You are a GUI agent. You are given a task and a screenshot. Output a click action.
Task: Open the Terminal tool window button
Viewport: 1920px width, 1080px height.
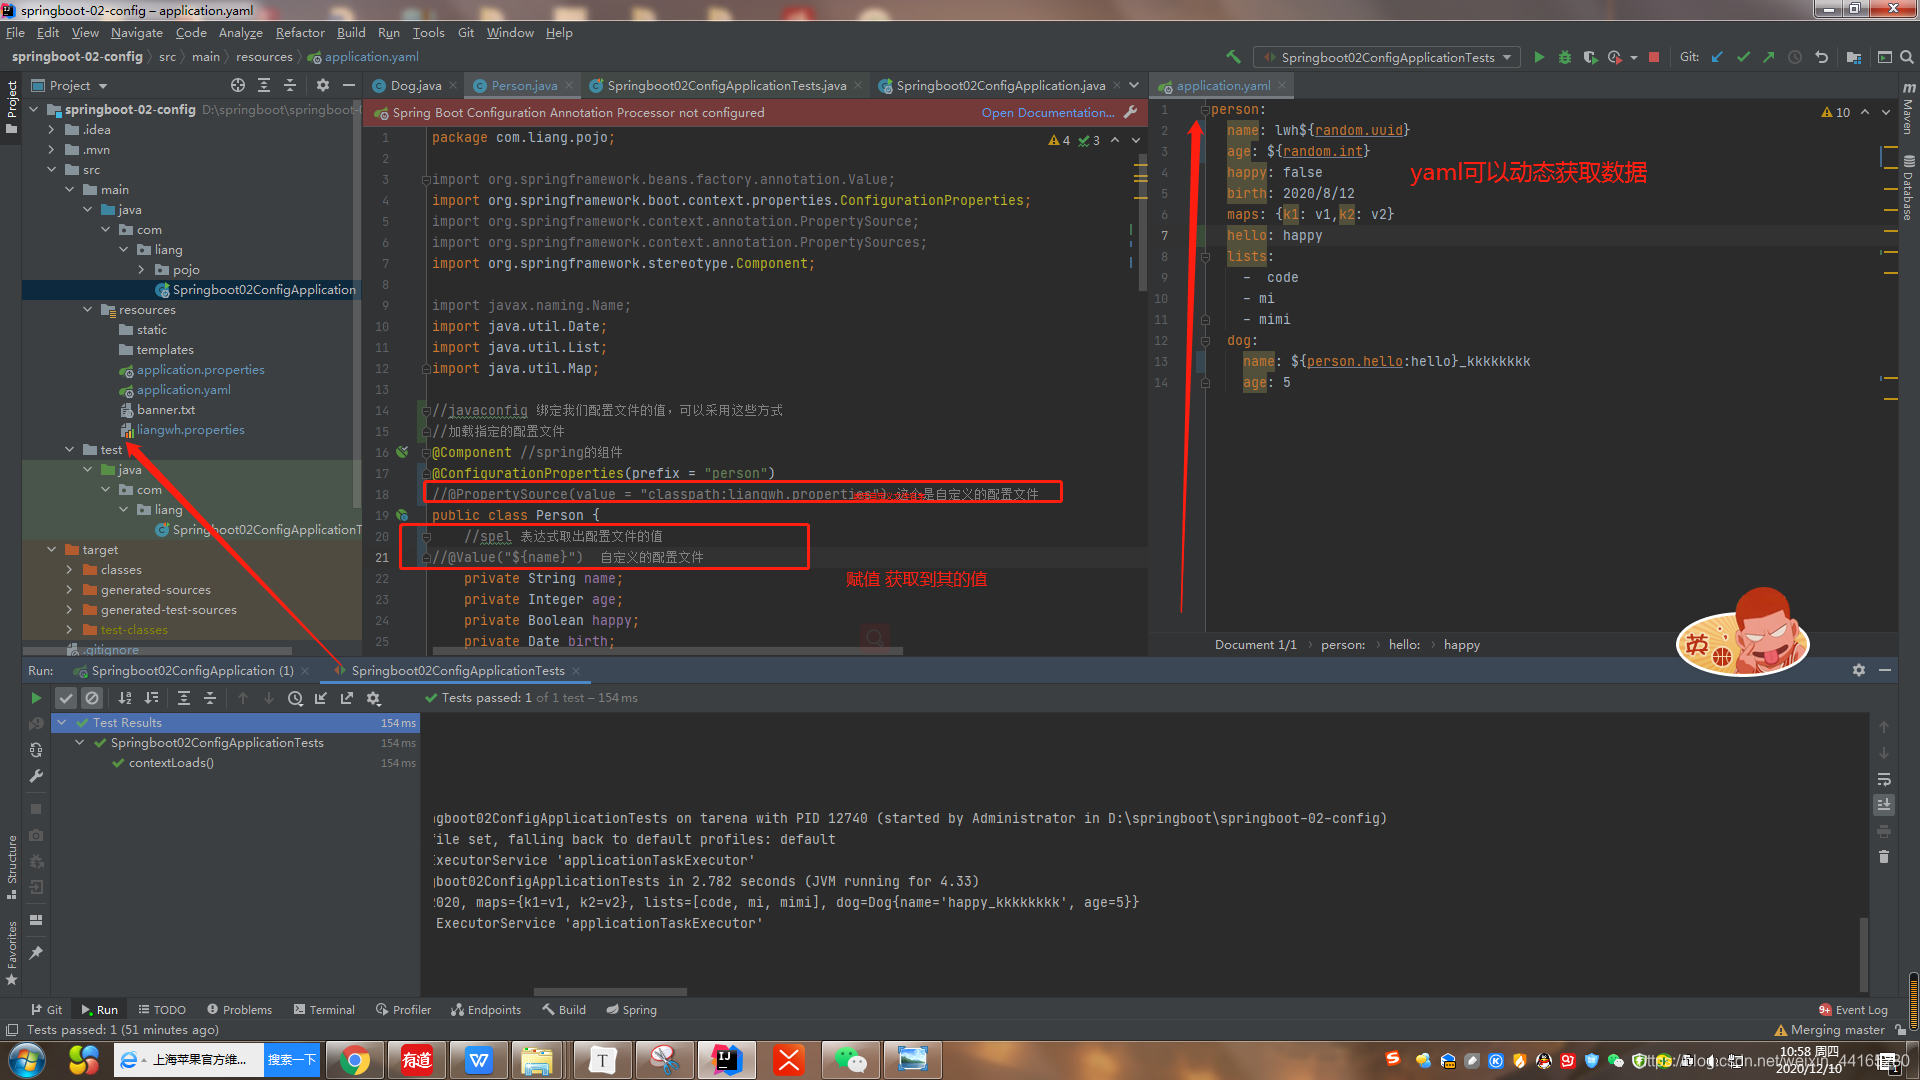[x=324, y=1010]
